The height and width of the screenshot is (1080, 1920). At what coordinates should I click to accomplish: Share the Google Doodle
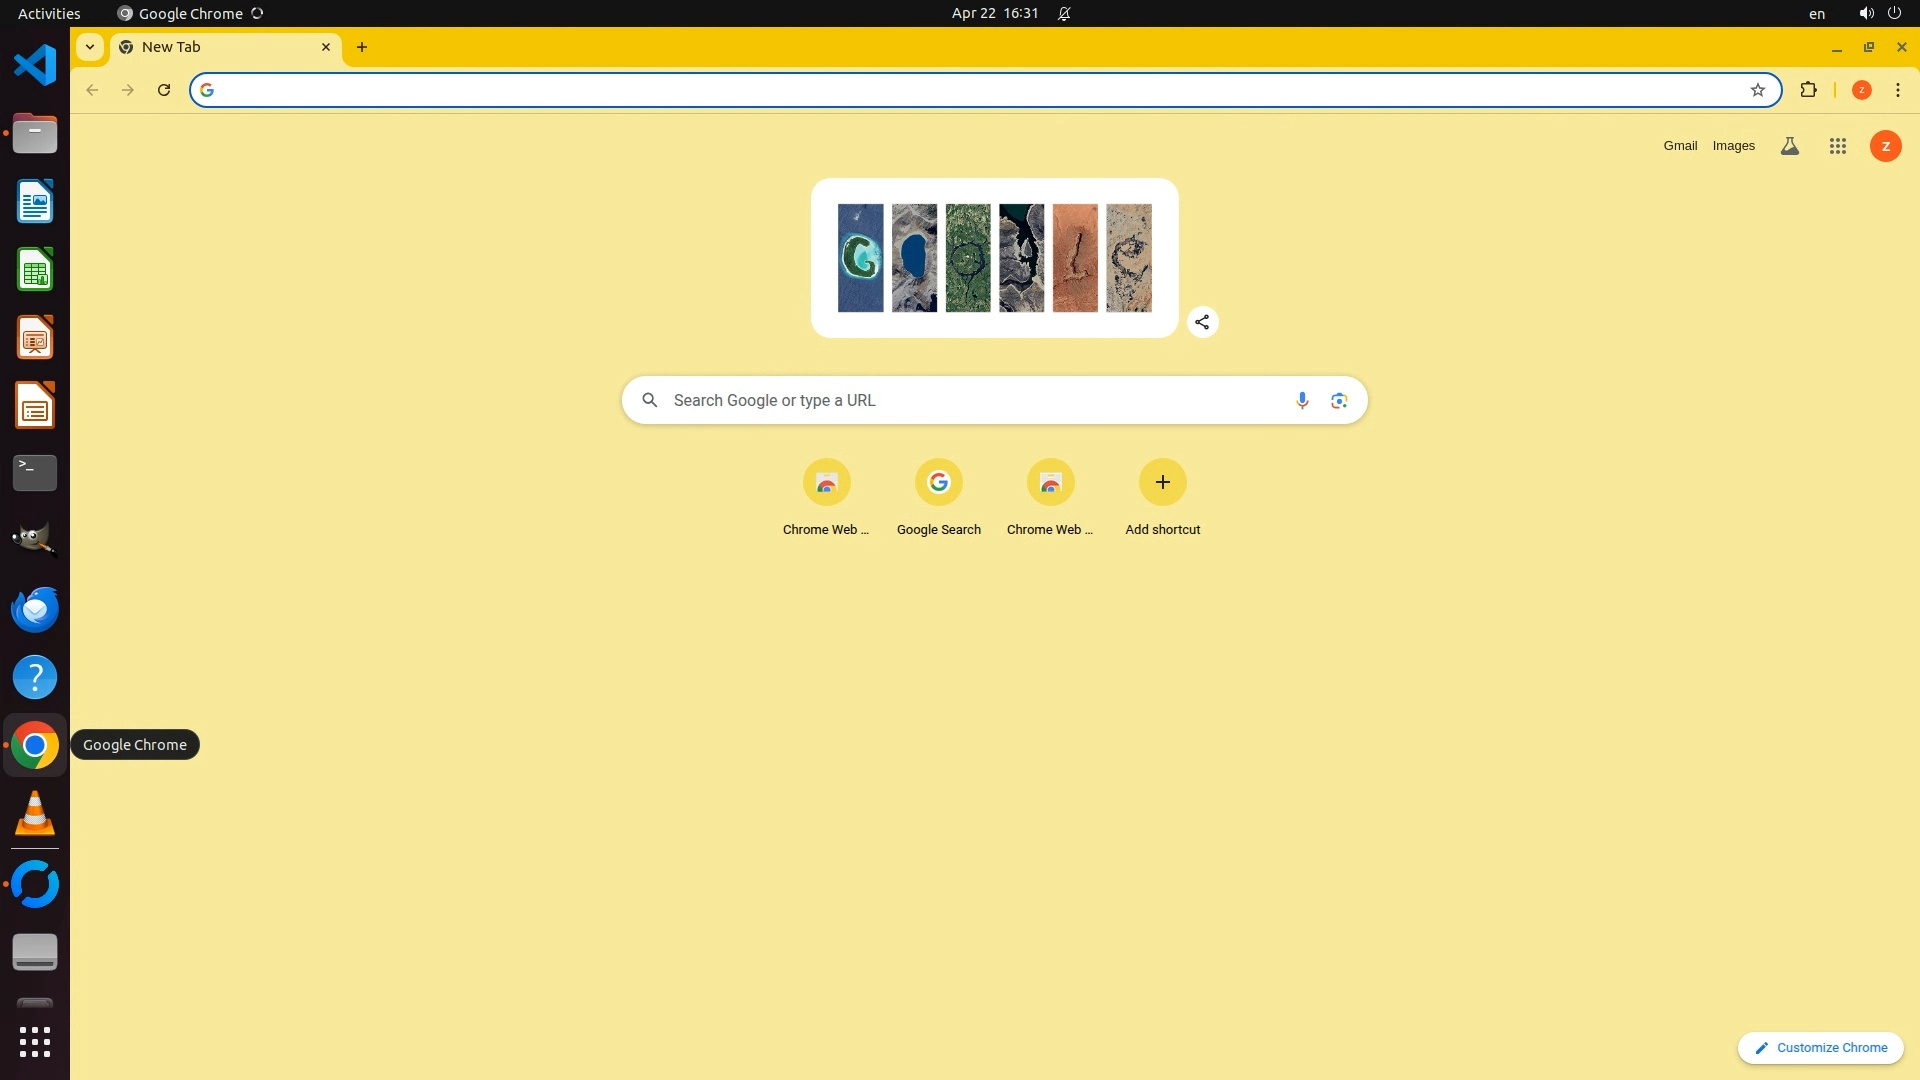1202,322
